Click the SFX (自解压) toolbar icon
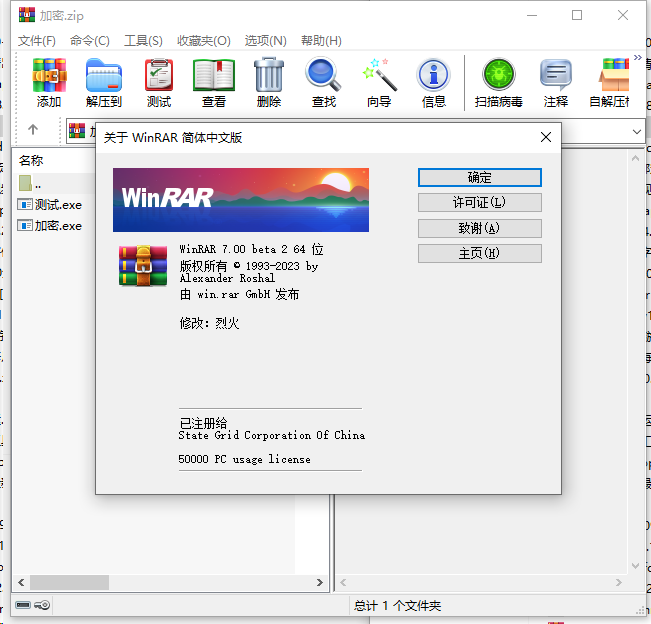This screenshot has width=651, height=624. 609,82
